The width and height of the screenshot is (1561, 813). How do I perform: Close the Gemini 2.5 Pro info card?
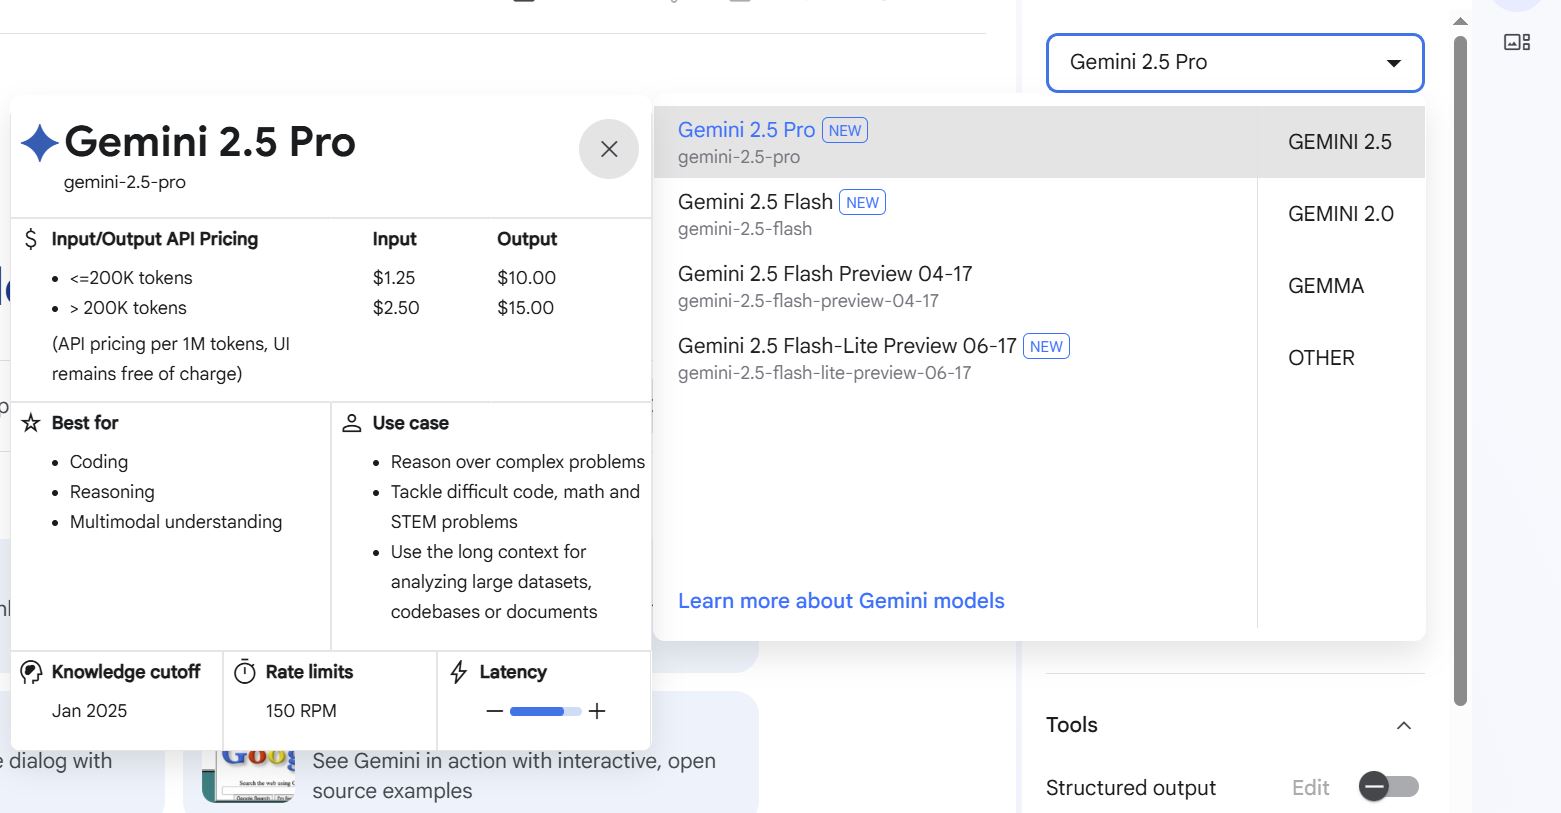(x=608, y=149)
